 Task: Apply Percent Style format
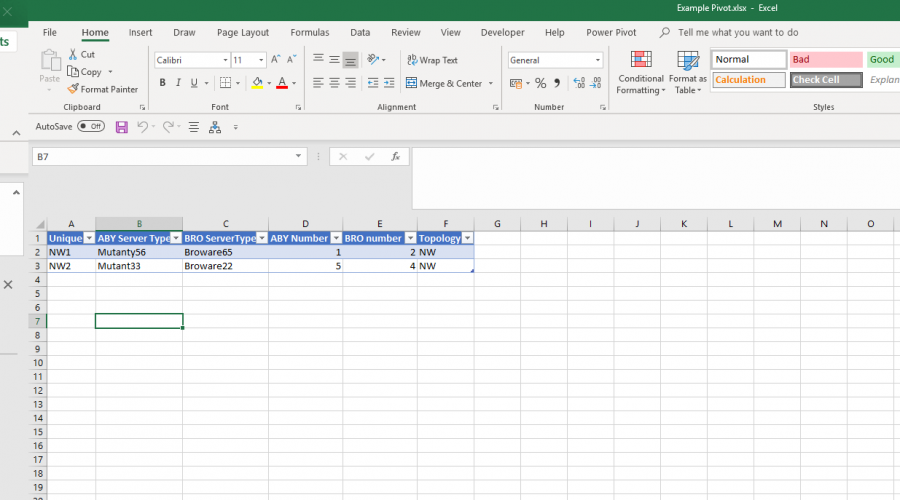pos(541,83)
